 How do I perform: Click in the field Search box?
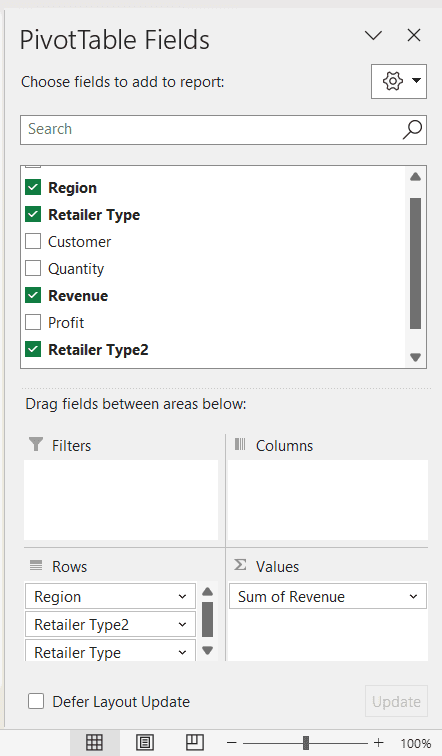pos(212,129)
